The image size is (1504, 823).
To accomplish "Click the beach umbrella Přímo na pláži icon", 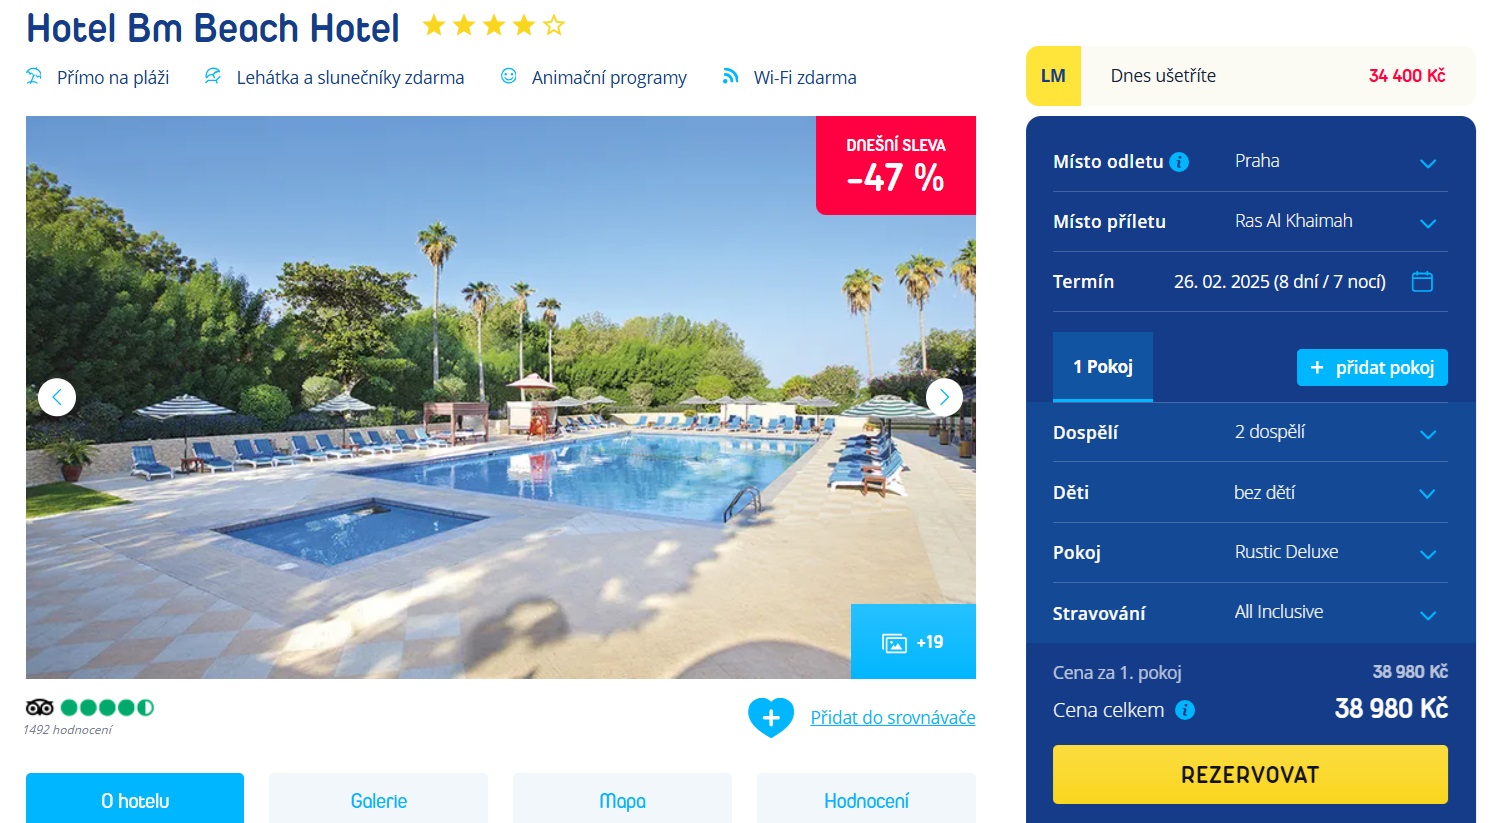I will point(34,76).
